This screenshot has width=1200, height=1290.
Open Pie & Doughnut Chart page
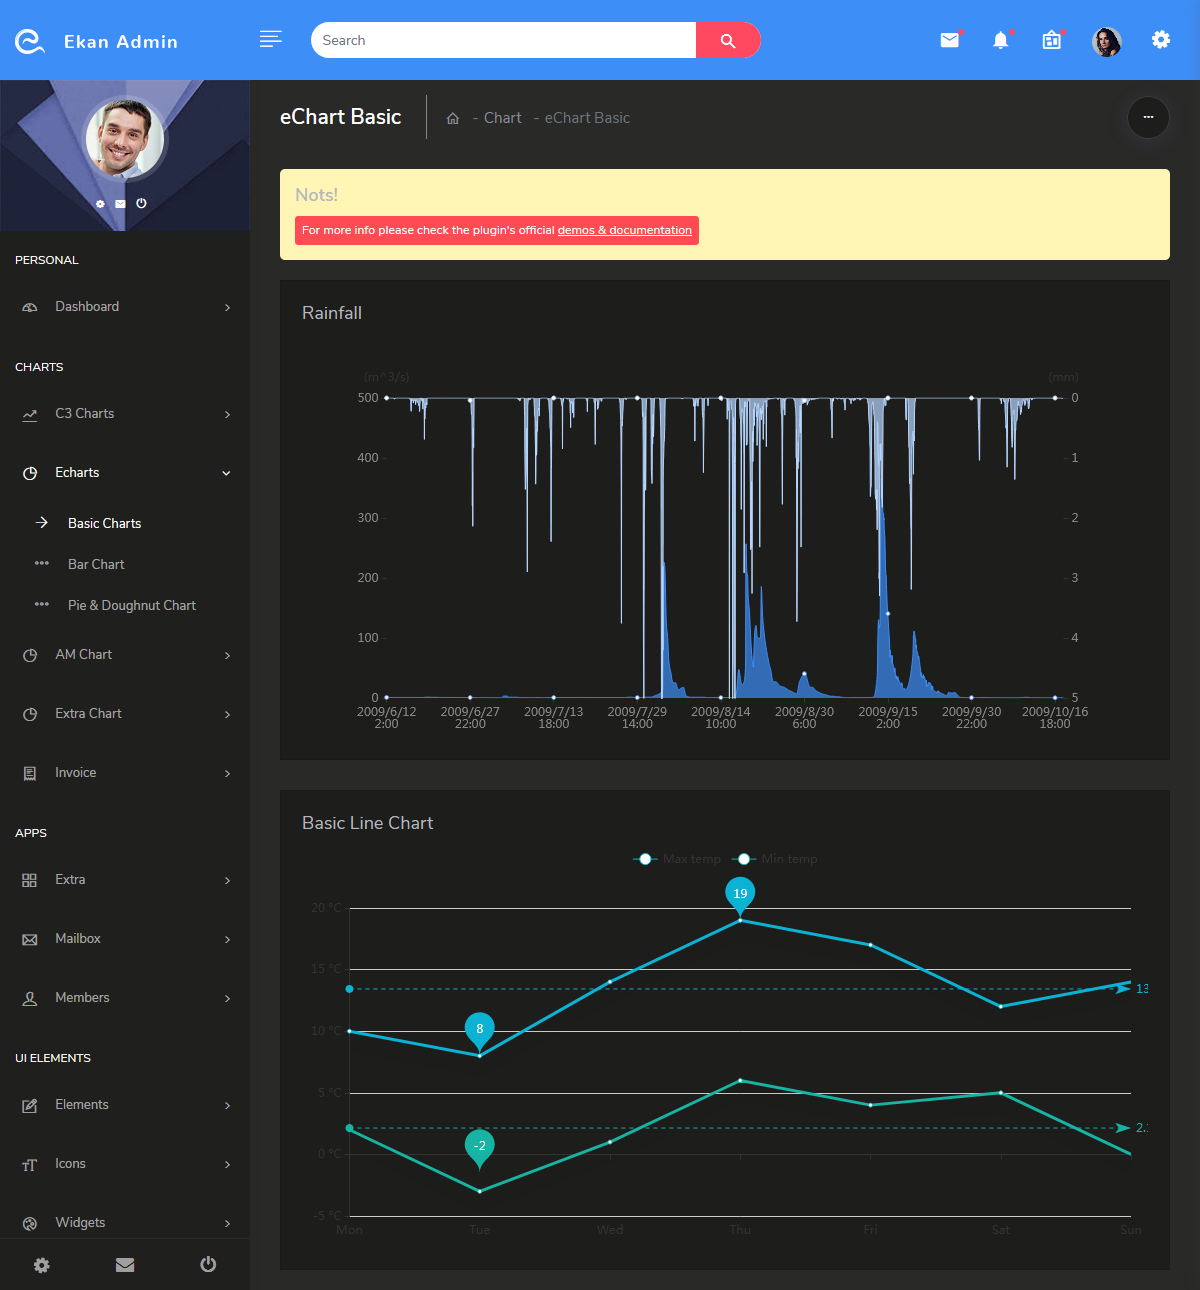[x=132, y=605]
